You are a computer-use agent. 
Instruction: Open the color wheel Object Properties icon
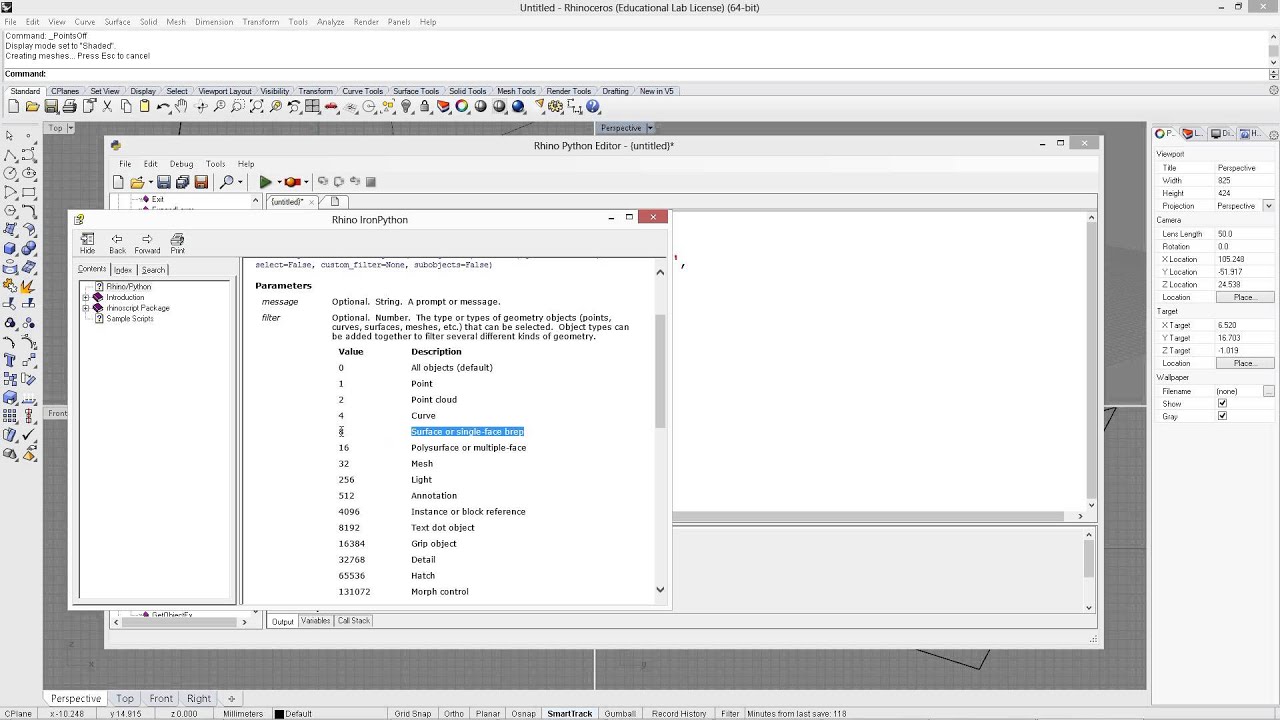click(x=462, y=106)
